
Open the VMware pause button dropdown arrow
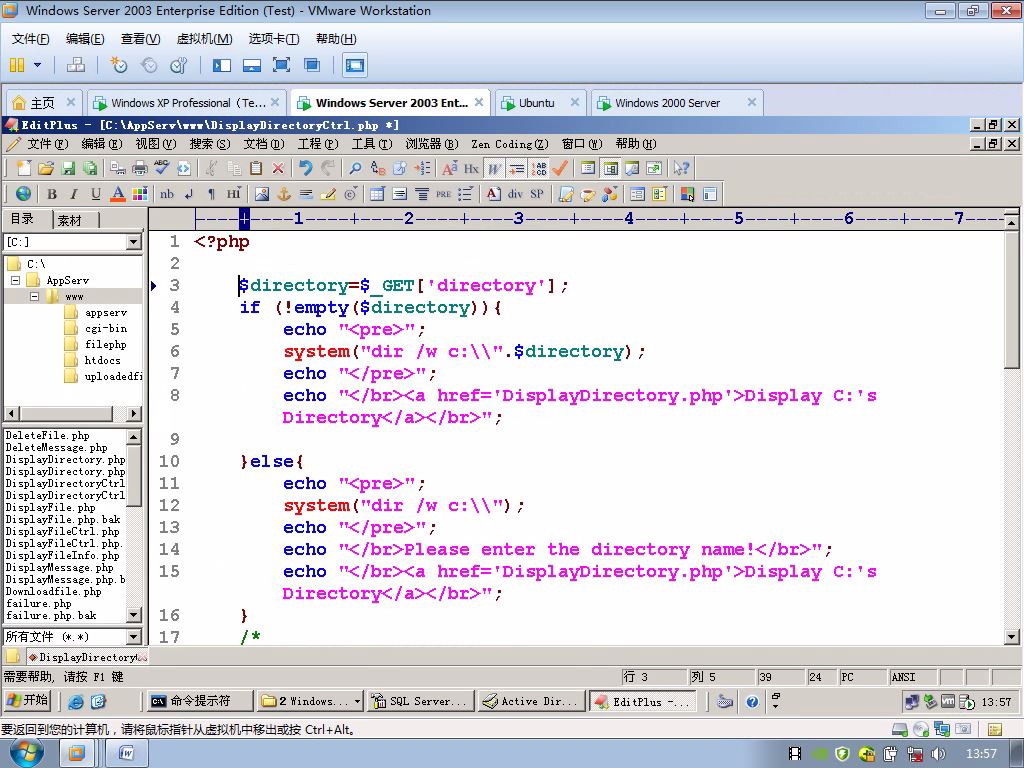(37, 65)
